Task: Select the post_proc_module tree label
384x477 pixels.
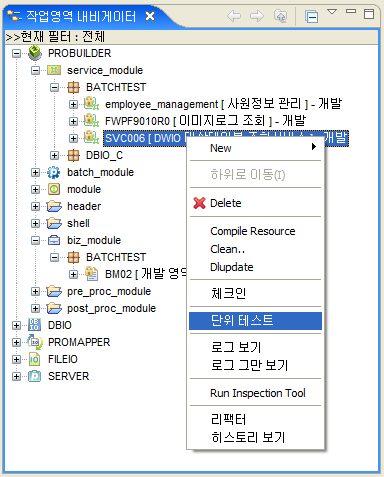Action: coord(111,308)
